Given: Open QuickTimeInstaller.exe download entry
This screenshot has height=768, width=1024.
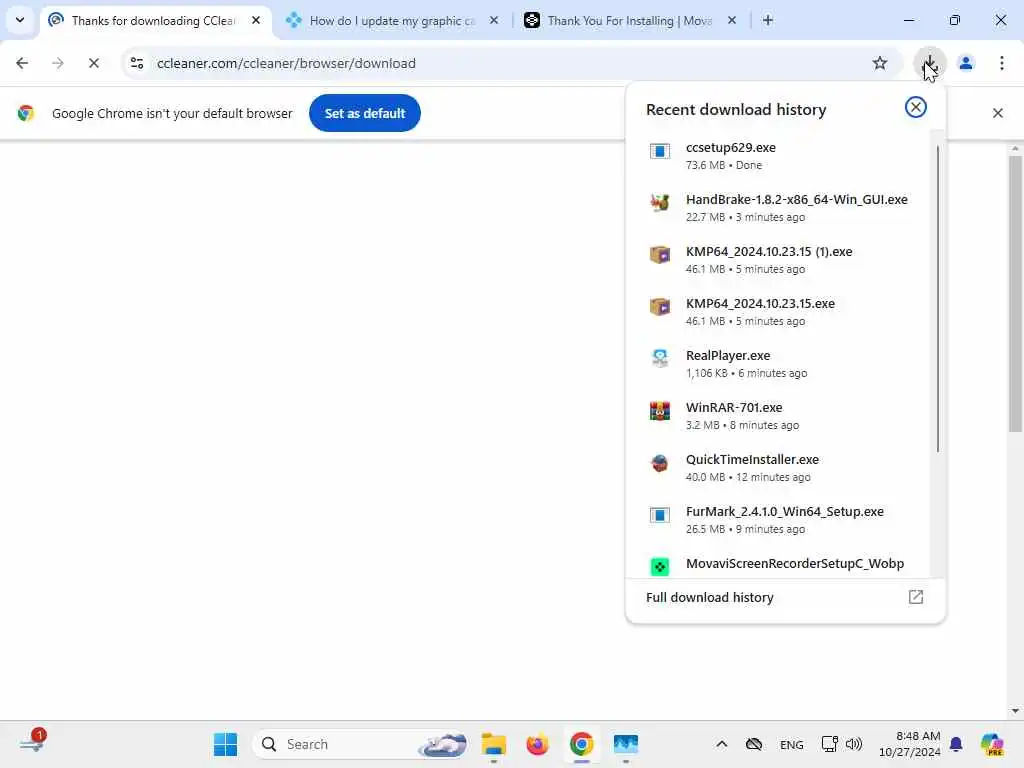Looking at the screenshot, I should [x=777, y=468].
